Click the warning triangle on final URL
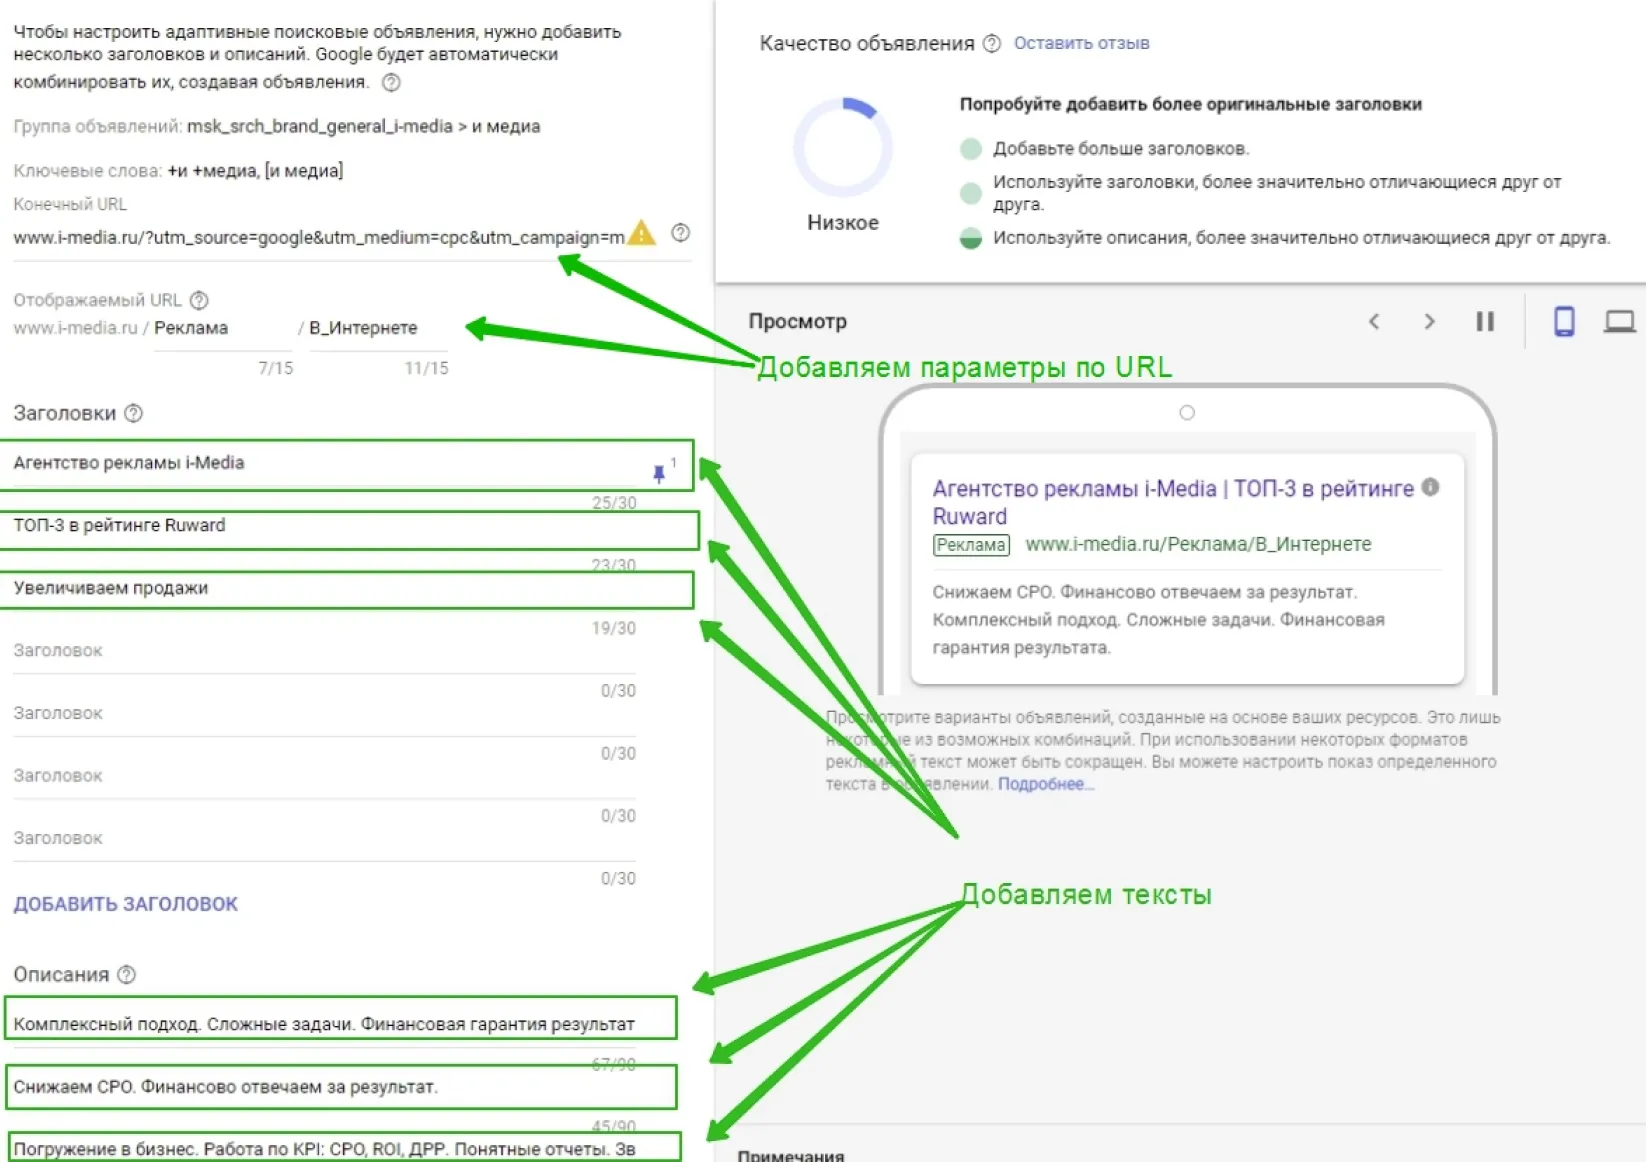Screen dimensions: 1646x1162 (x=640, y=233)
